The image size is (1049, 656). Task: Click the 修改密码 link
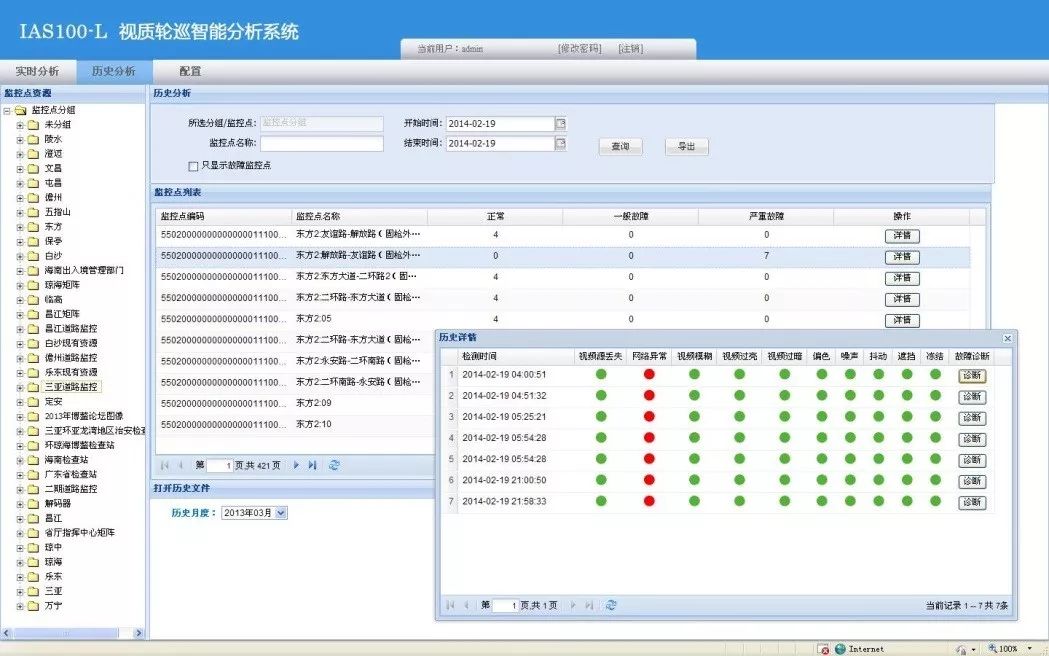point(580,49)
